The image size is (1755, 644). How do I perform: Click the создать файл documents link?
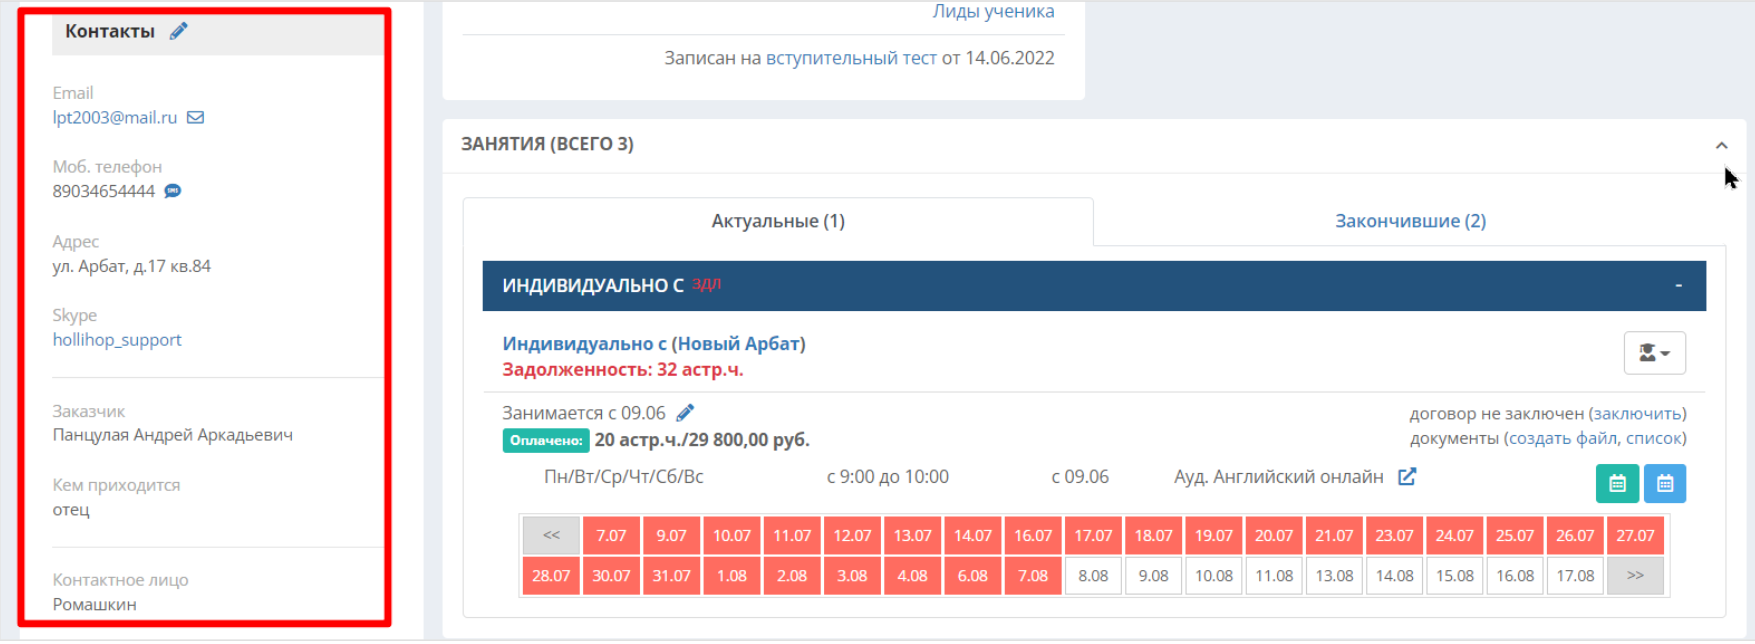pyautogui.click(x=1563, y=438)
